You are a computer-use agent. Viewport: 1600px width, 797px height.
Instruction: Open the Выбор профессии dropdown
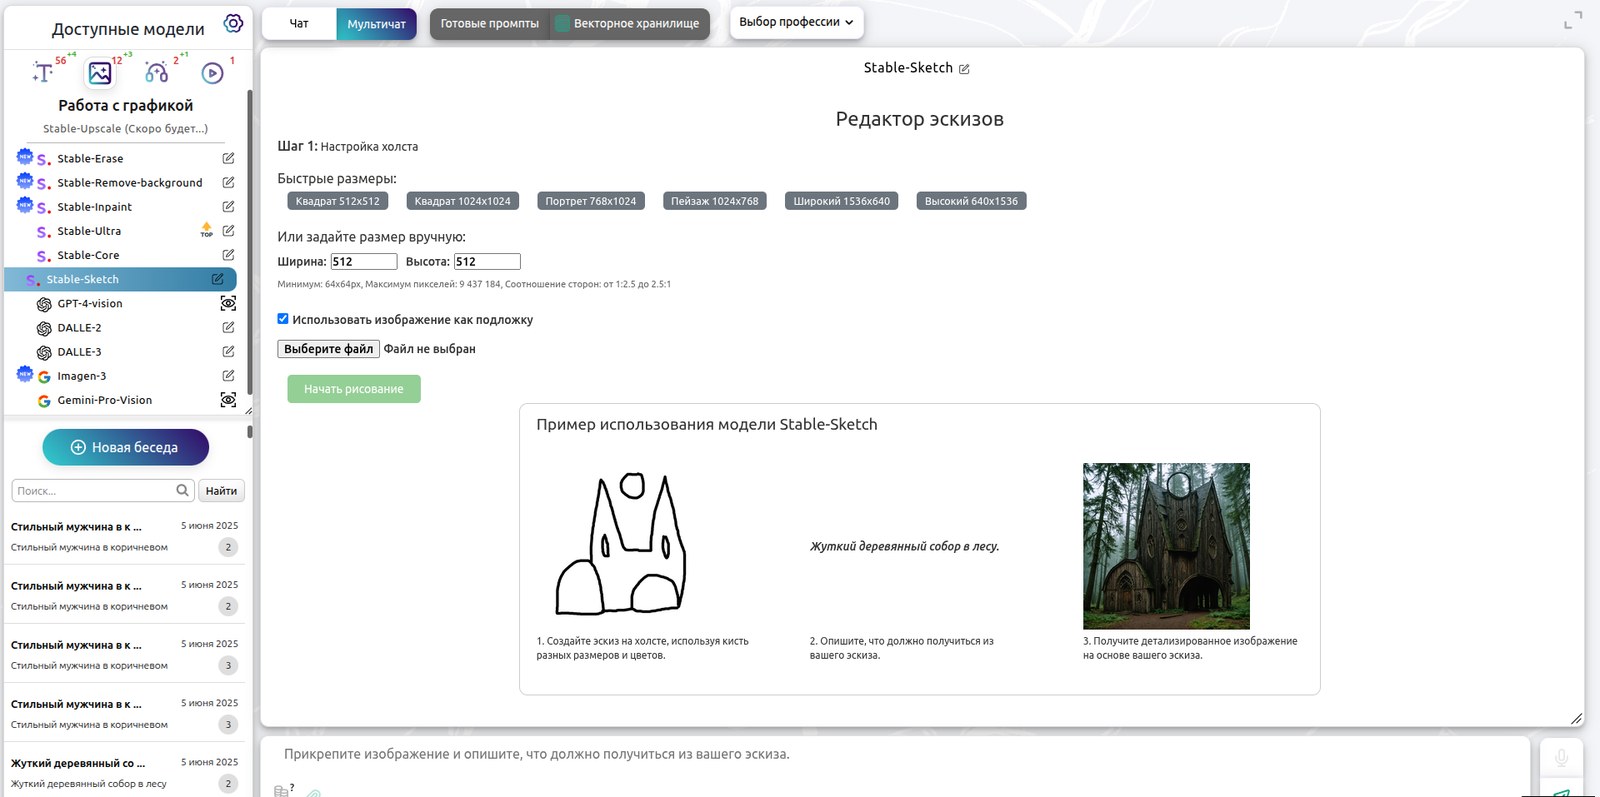coord(796,22)
